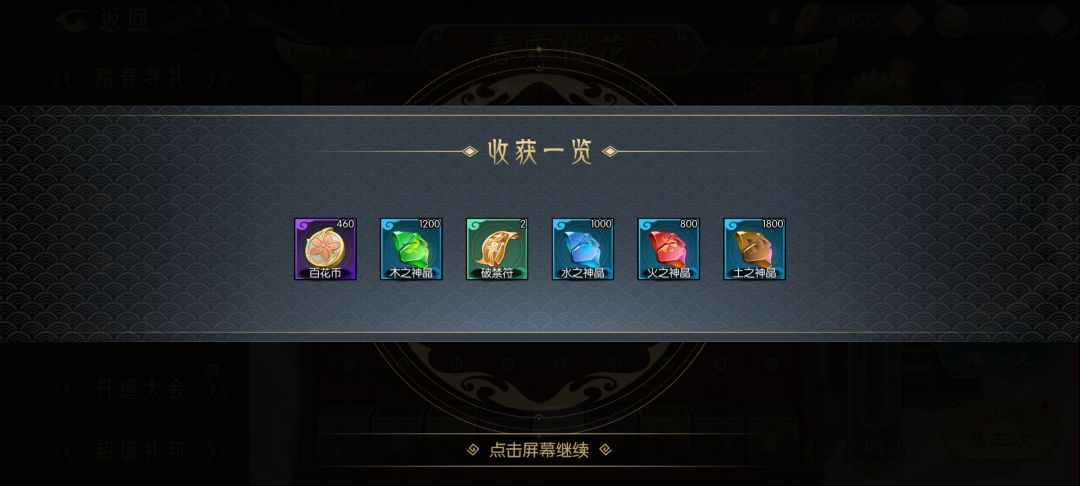This screenshot has width=1080, height=486.
Task: Click 点击屏幕继续 to continue
Action: [539, 450]
